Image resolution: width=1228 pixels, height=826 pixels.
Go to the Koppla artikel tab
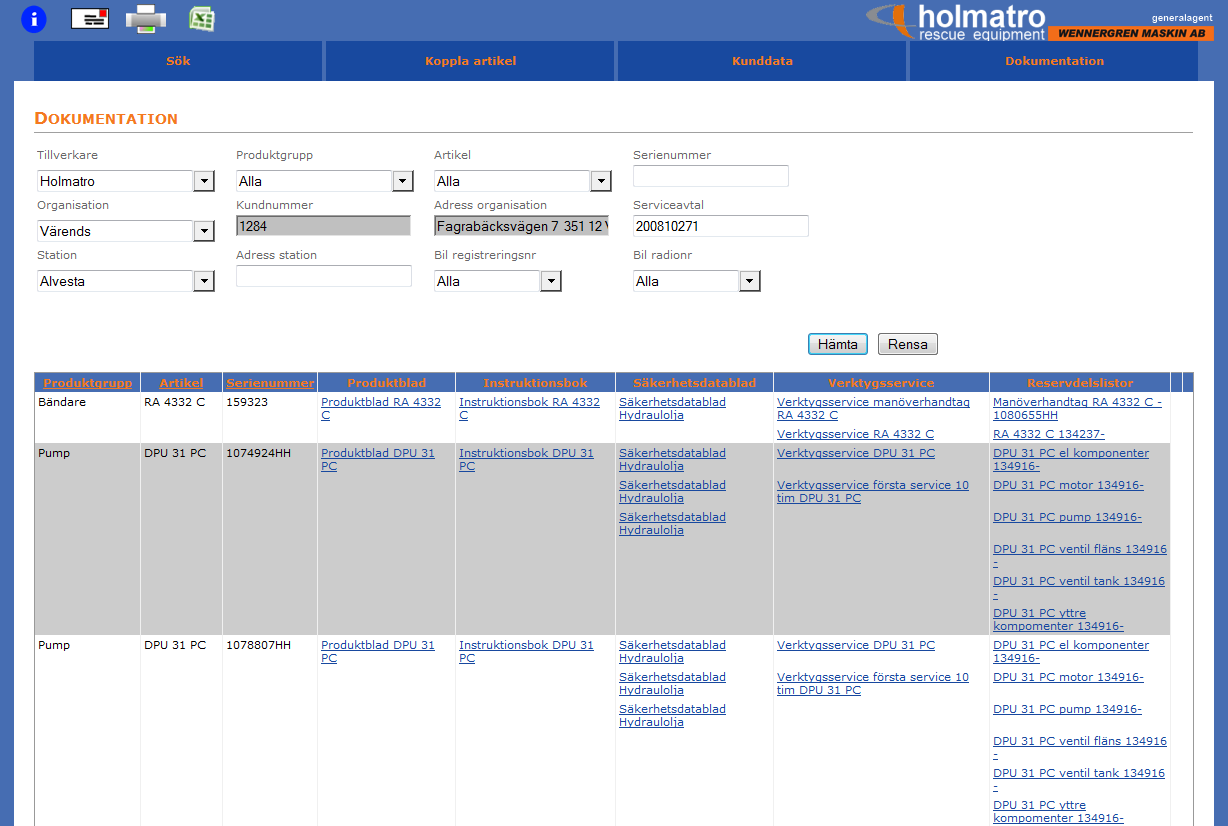(470, 61)
